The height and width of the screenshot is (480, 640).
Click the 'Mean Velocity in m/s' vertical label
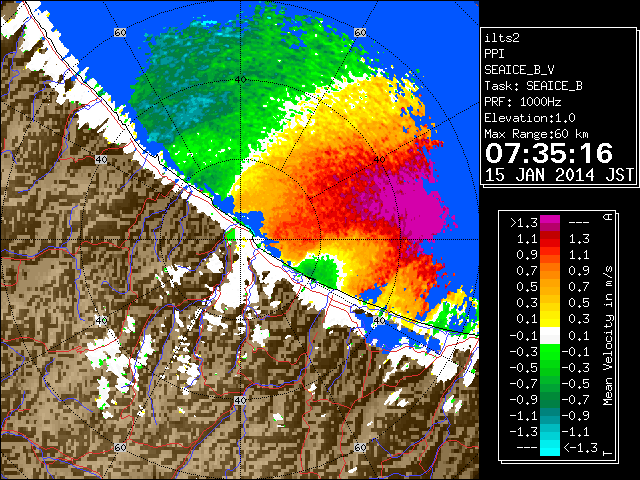tap(609, 335)
